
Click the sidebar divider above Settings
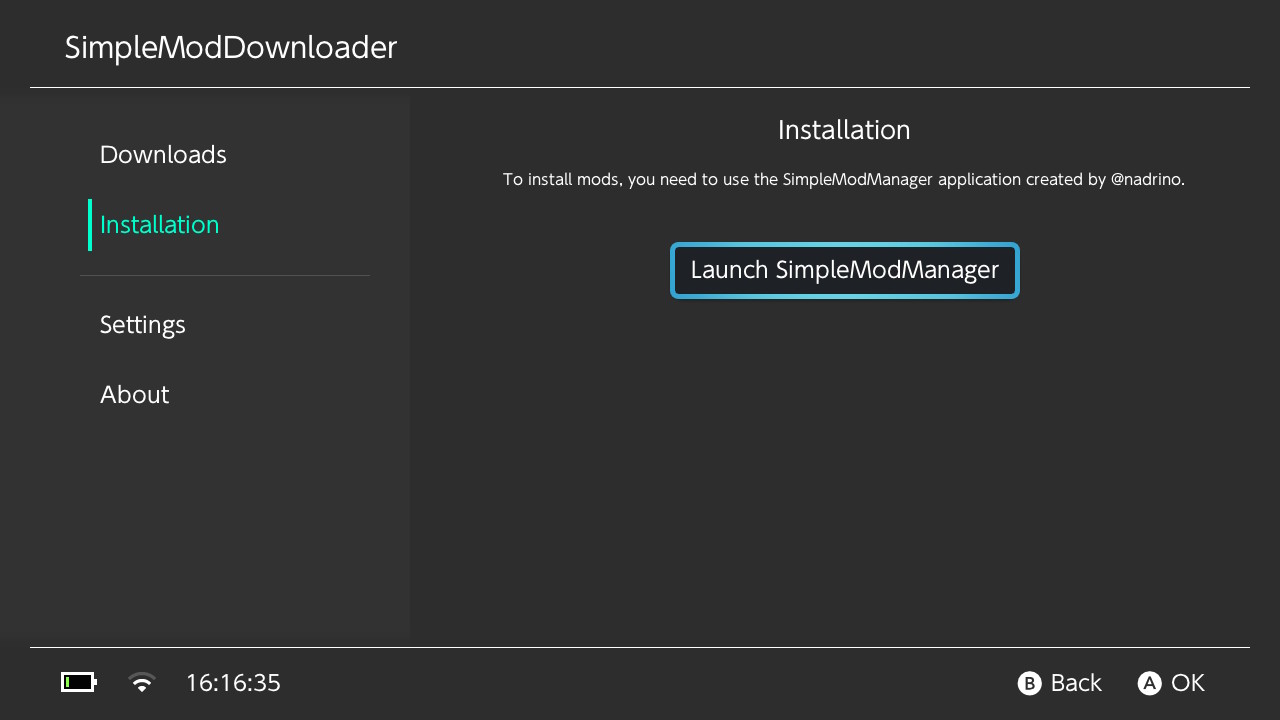225,275
